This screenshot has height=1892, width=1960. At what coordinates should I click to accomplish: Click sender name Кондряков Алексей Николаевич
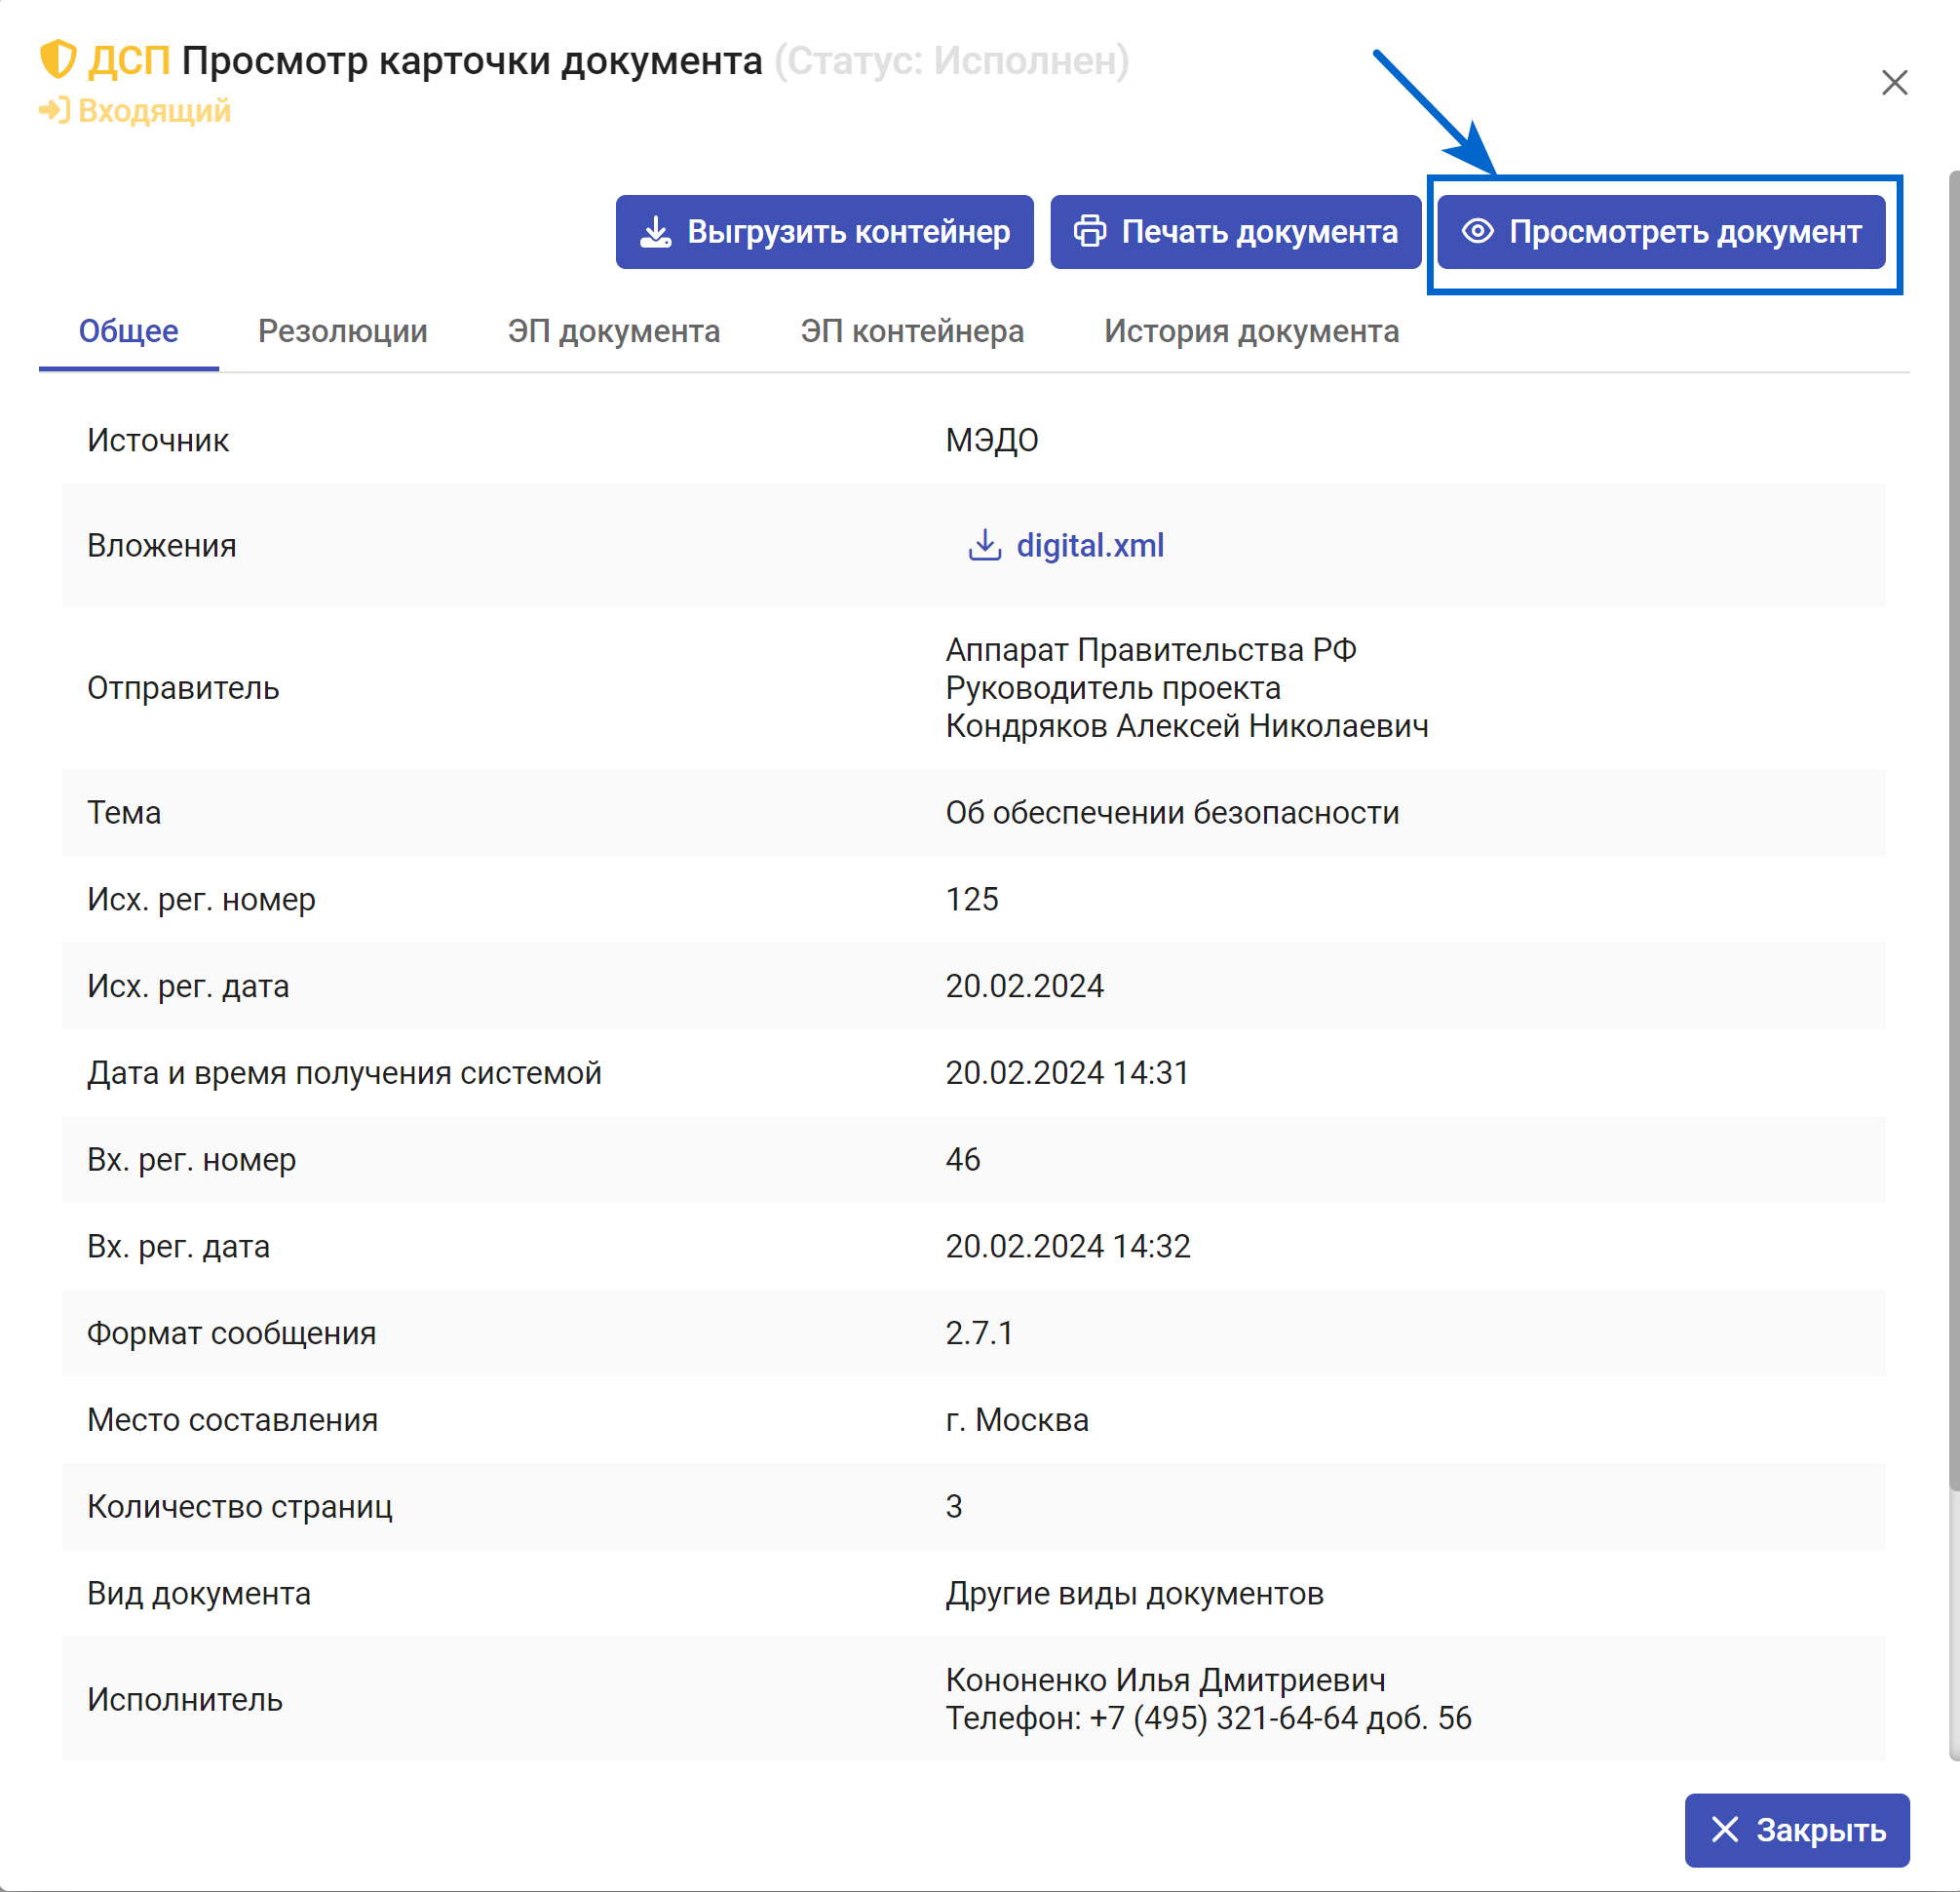pyautogui.click(x=1187, y=726)
